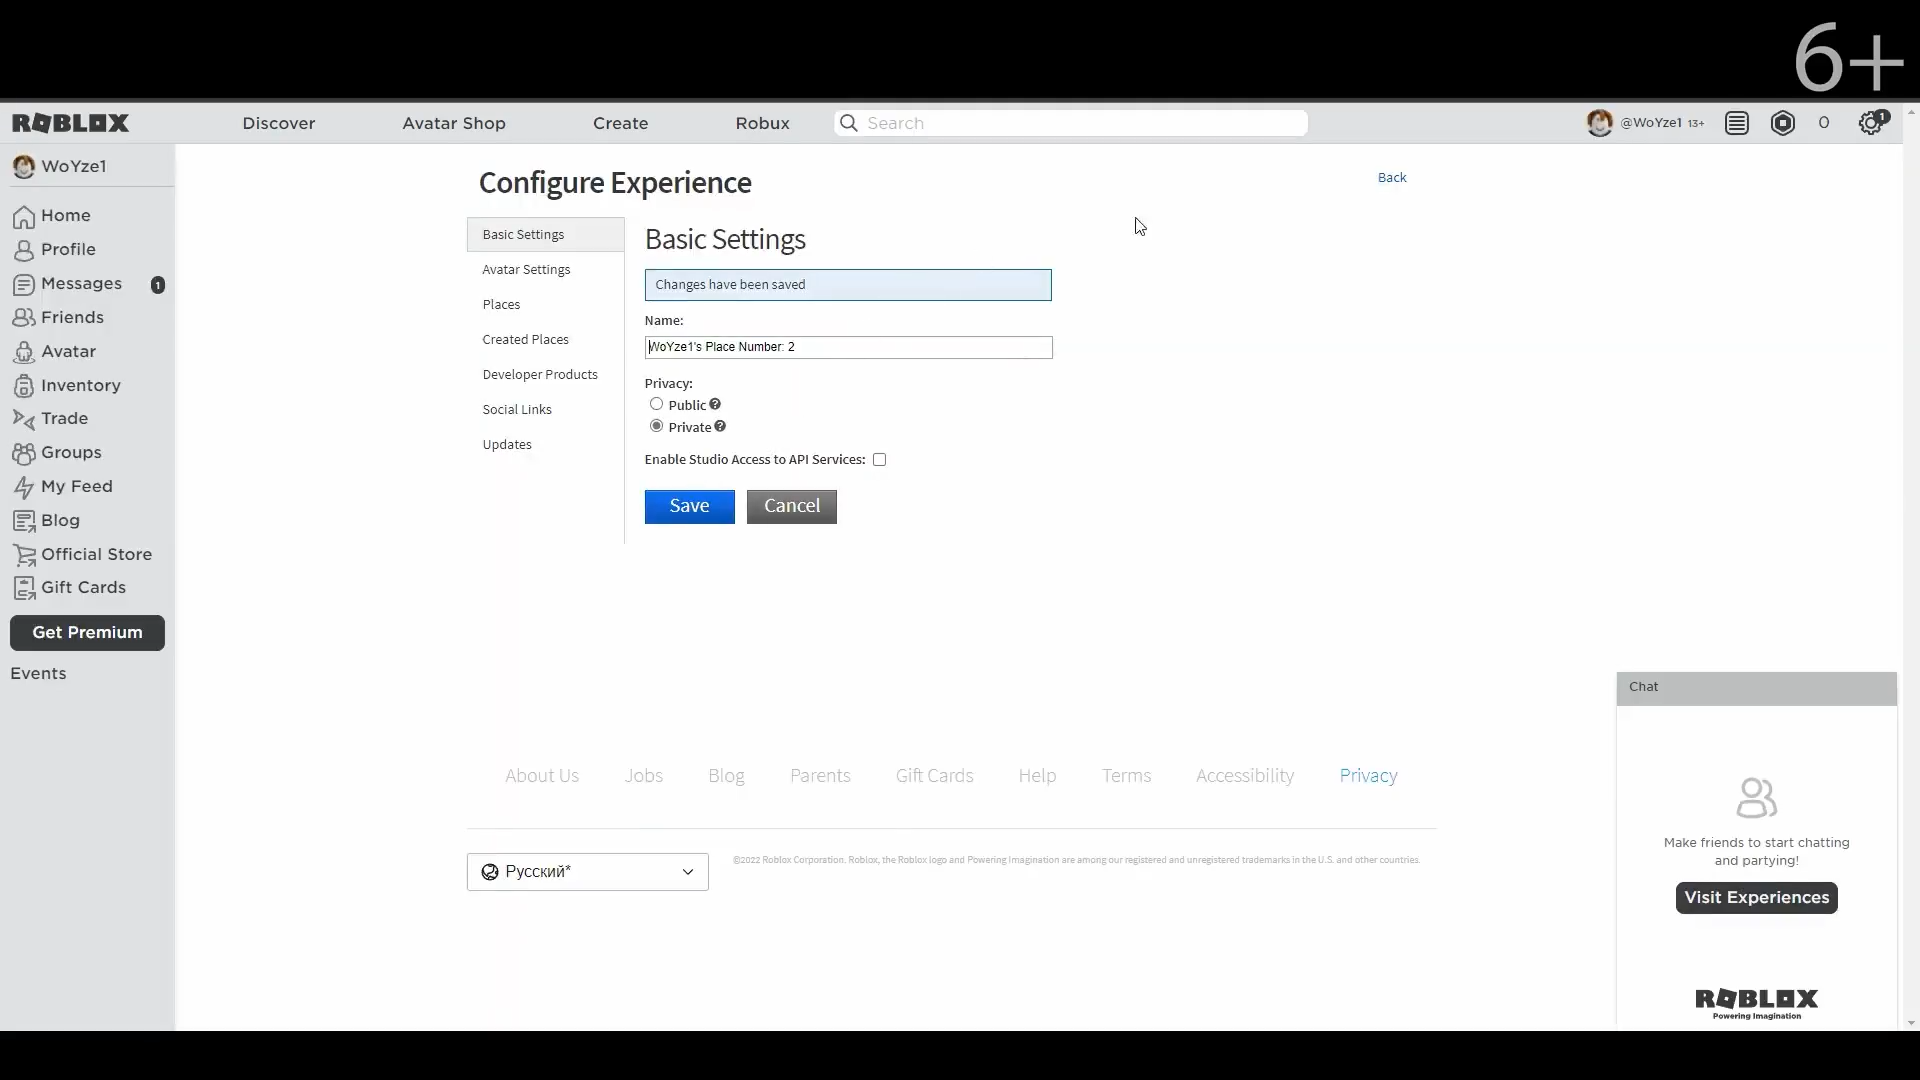Open the Avatar Shop menu item
This screenshot has width=1920, height=1080.
coord(454,123)
